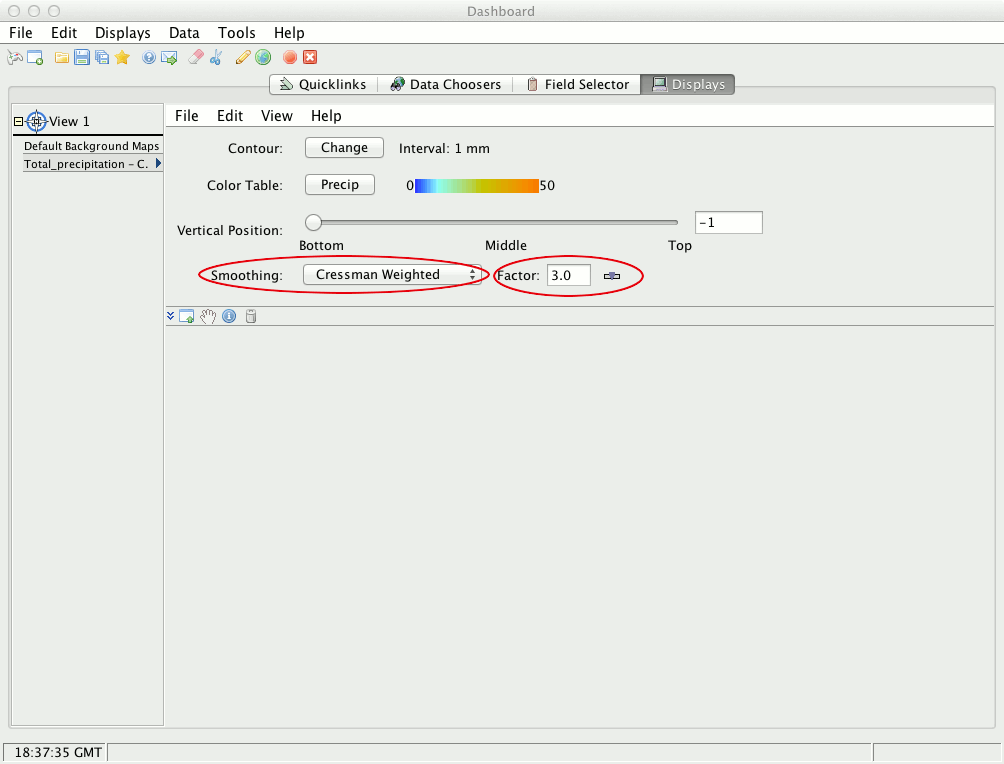Click the hand icon in display toolbar

click(208, 317)
